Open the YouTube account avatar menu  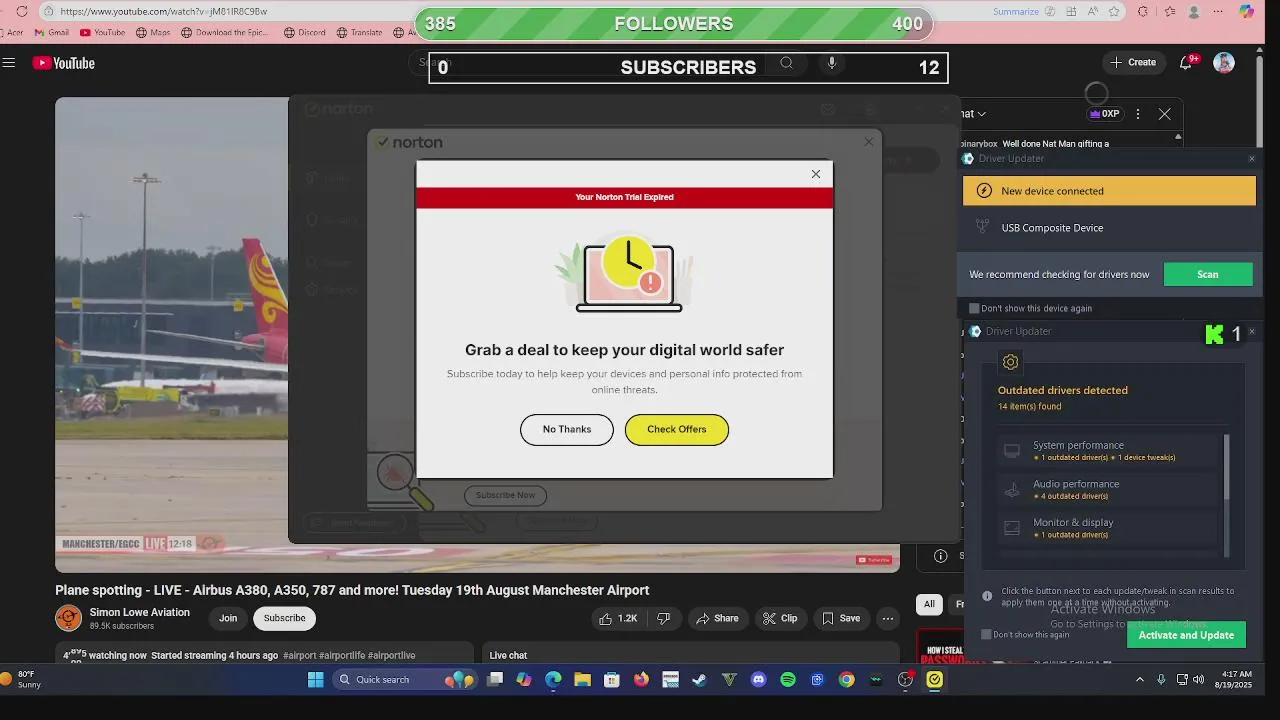1224,62
